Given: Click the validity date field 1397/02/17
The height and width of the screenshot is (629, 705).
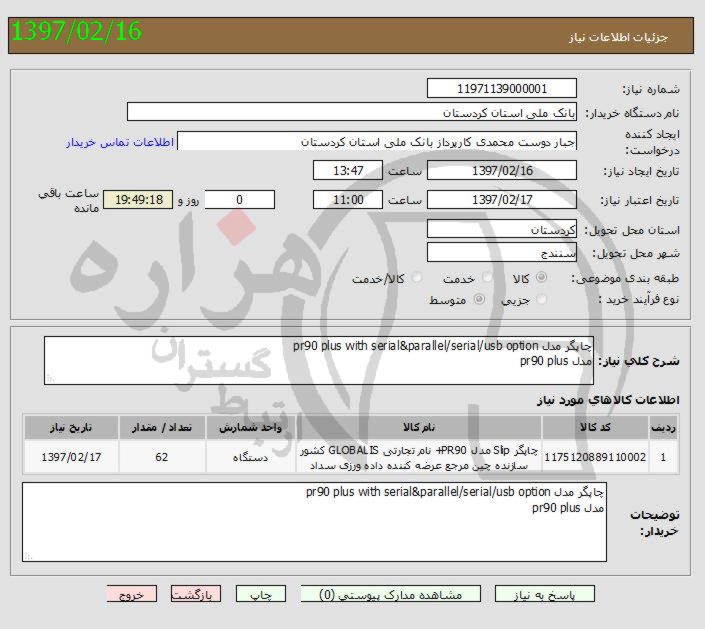Looking at the screenshot, I should [x=502, y=200].
